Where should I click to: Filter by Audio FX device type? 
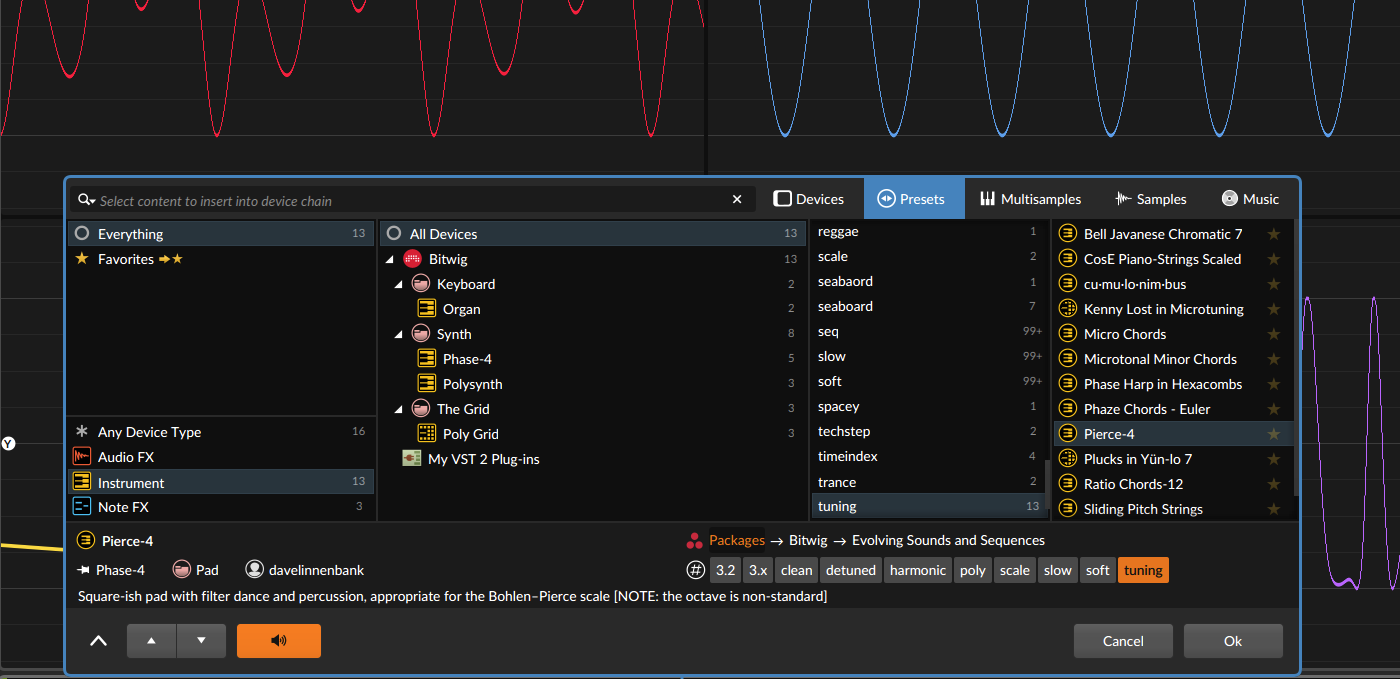[221, 457]
